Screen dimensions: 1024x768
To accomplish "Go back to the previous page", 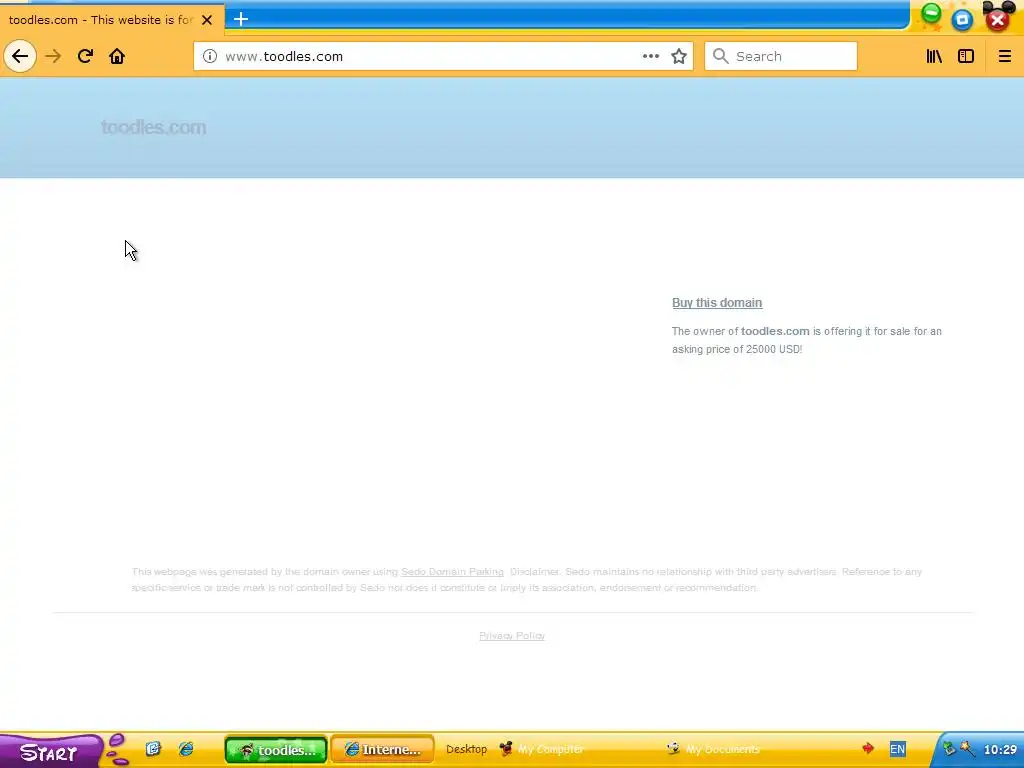I will [20, 56].
